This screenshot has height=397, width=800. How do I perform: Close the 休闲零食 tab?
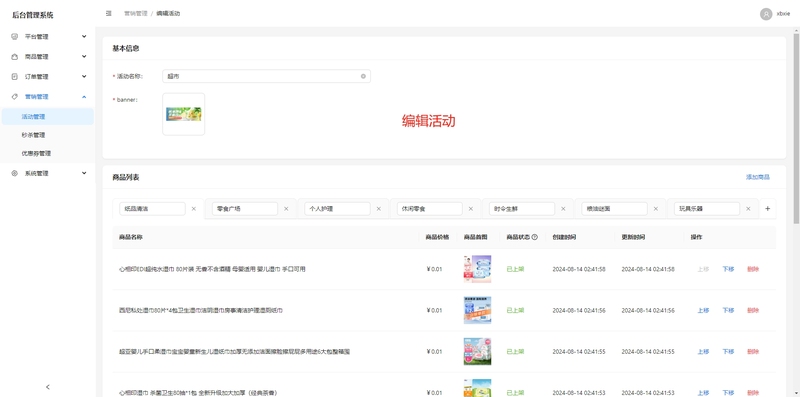coord(471,209)
